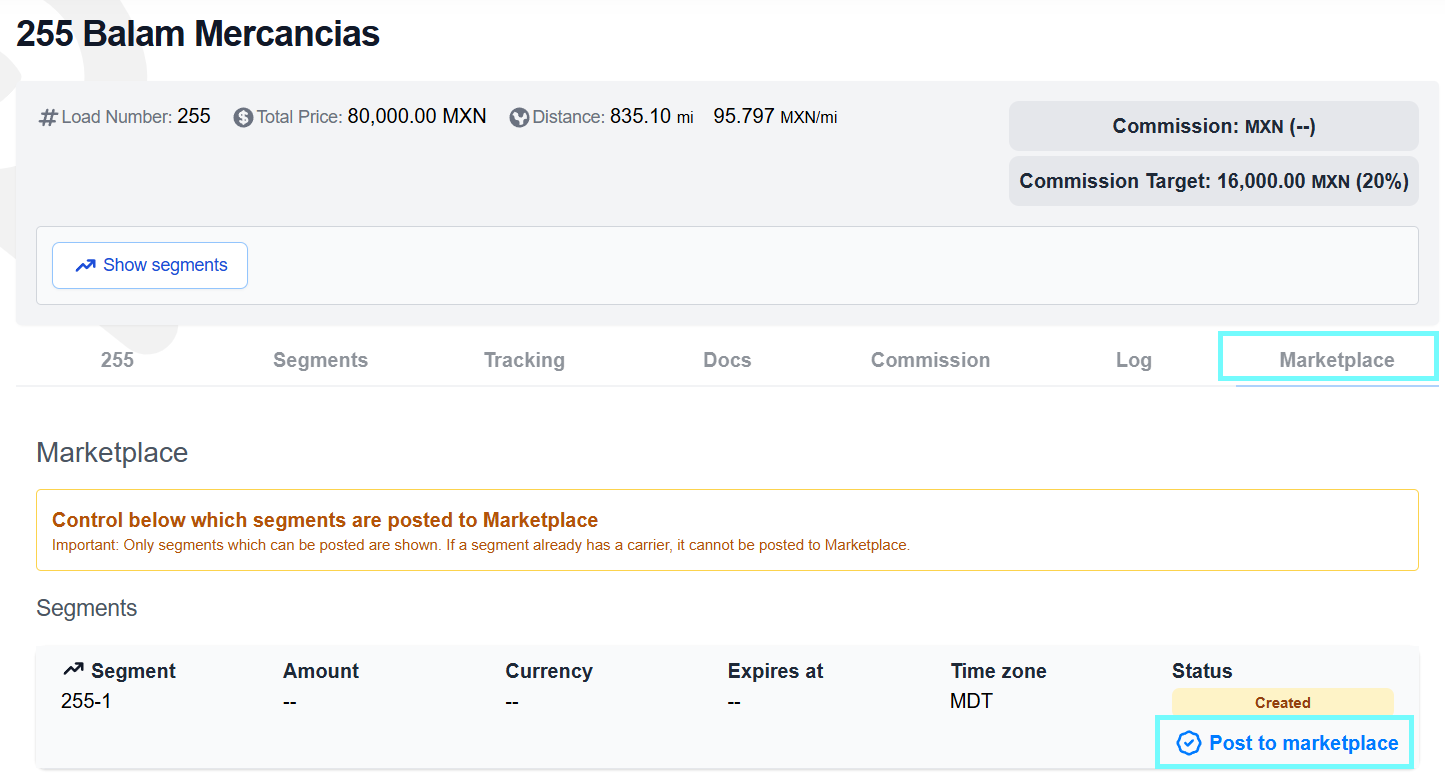Click the MDT time zone value
1445x784 pixels.
pos(971,701)
